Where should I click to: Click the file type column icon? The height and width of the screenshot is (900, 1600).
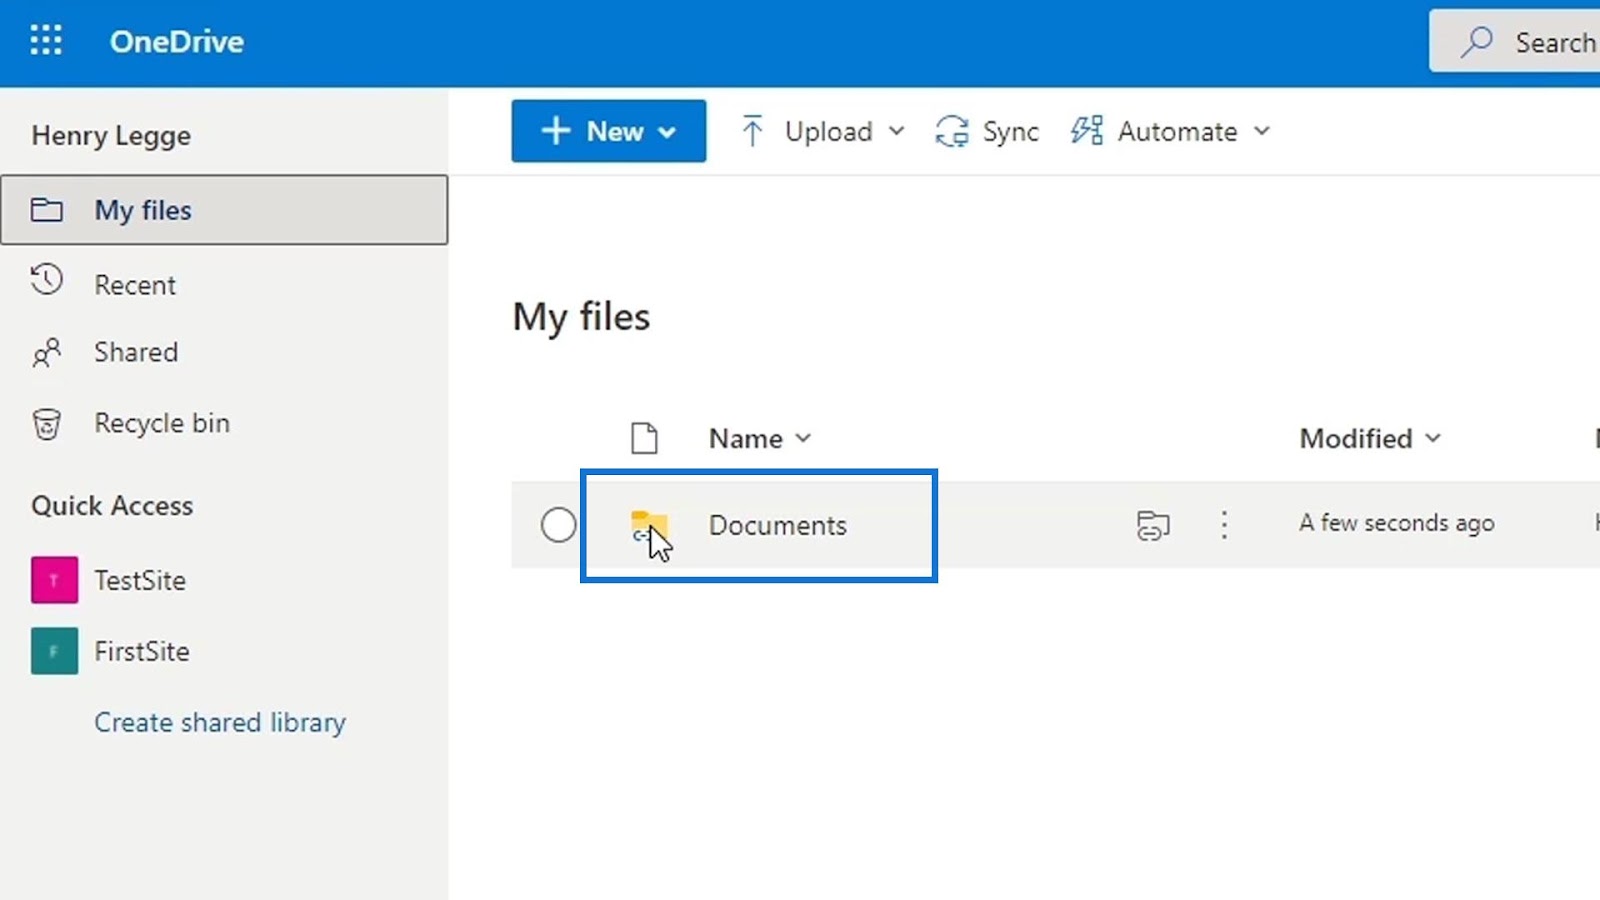tap(644, 438)
